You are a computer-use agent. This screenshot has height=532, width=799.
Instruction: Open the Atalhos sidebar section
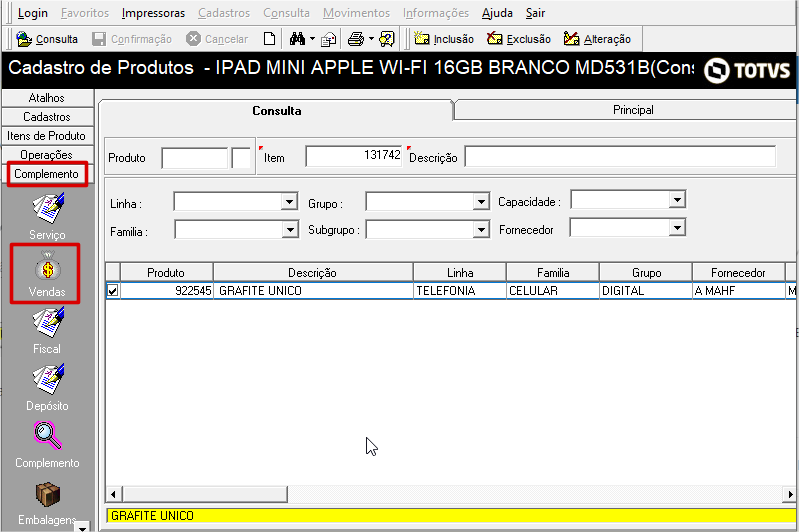point(47,98)
